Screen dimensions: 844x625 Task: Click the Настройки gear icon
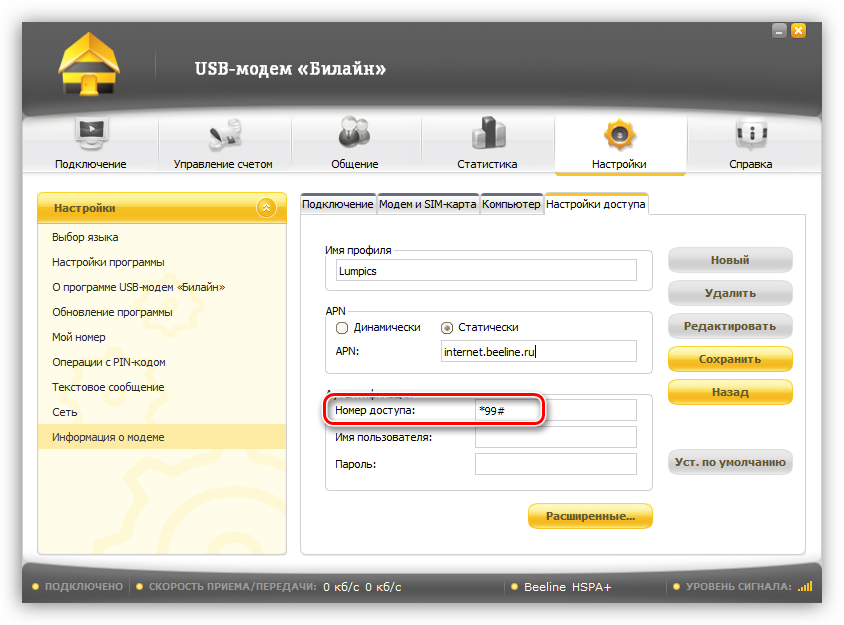[619, 135]
